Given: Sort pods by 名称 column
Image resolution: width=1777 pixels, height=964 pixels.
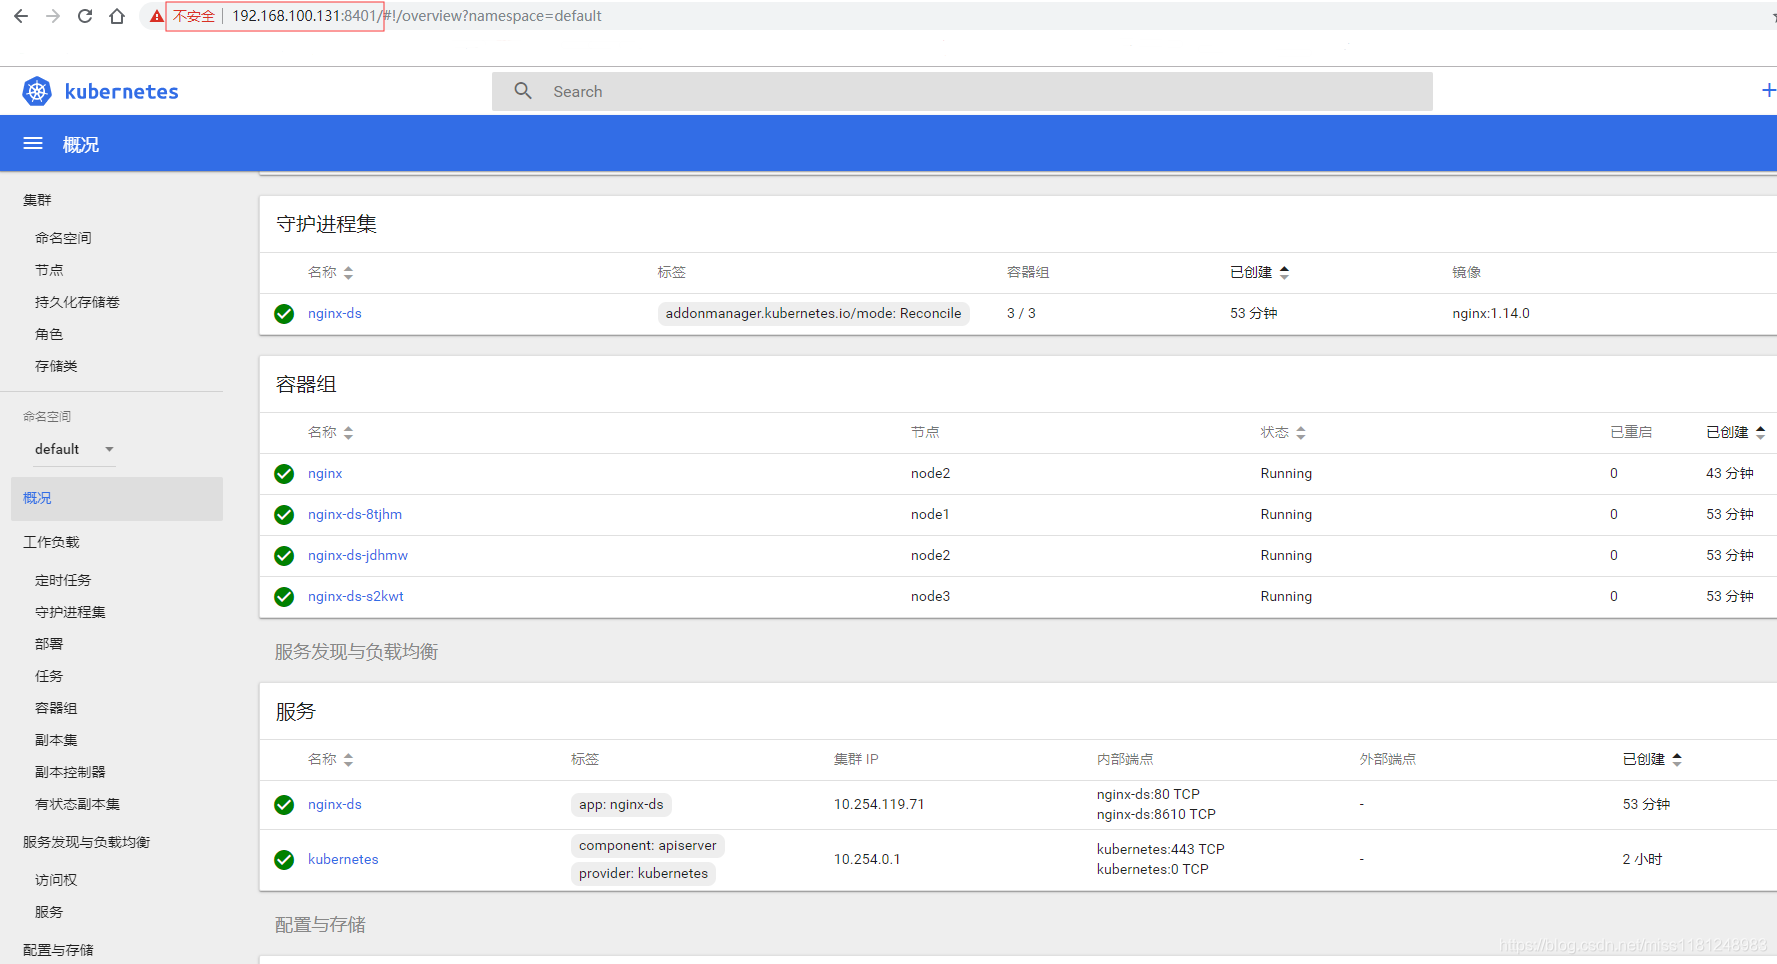Looking at the screenshot, I should 330,432.
